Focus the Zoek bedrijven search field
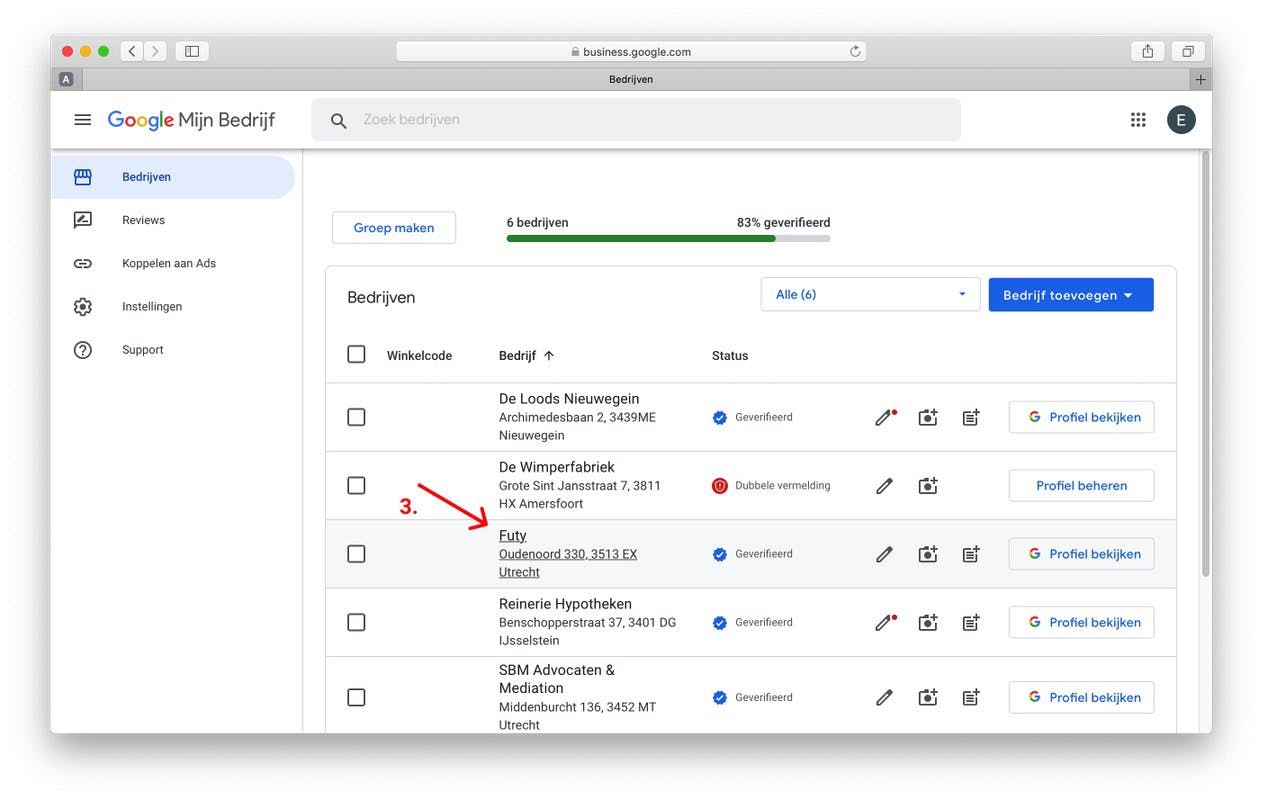The height and width of the screenshot is (800, 1263). (636, 120)
